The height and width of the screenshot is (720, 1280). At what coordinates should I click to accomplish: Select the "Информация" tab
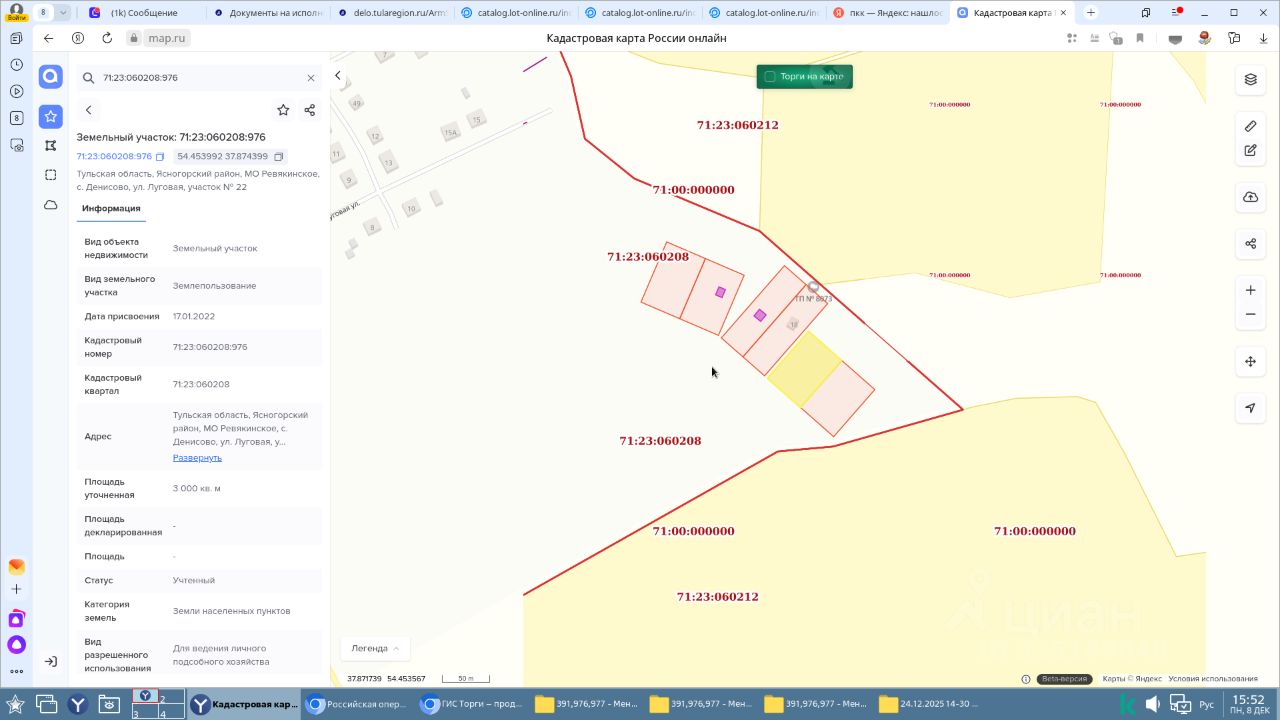point(111,208)
